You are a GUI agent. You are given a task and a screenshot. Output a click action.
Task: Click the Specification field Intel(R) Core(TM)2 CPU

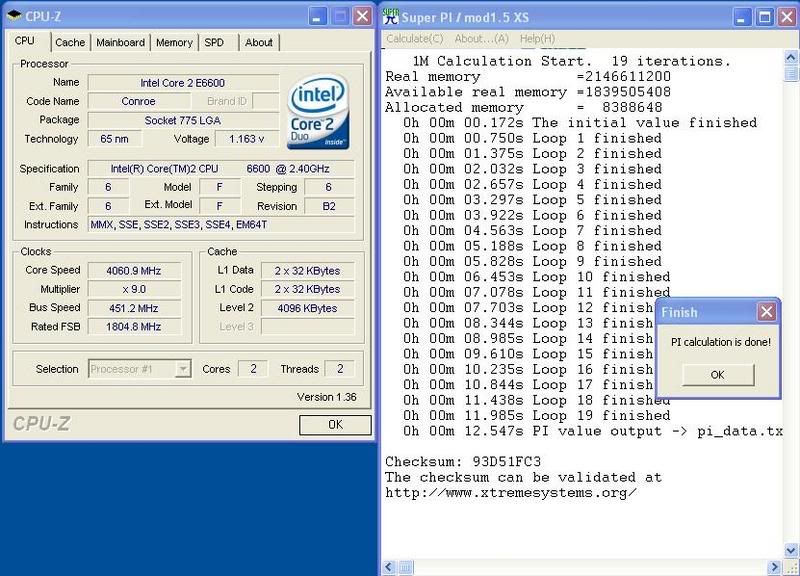tap(220, 169)
